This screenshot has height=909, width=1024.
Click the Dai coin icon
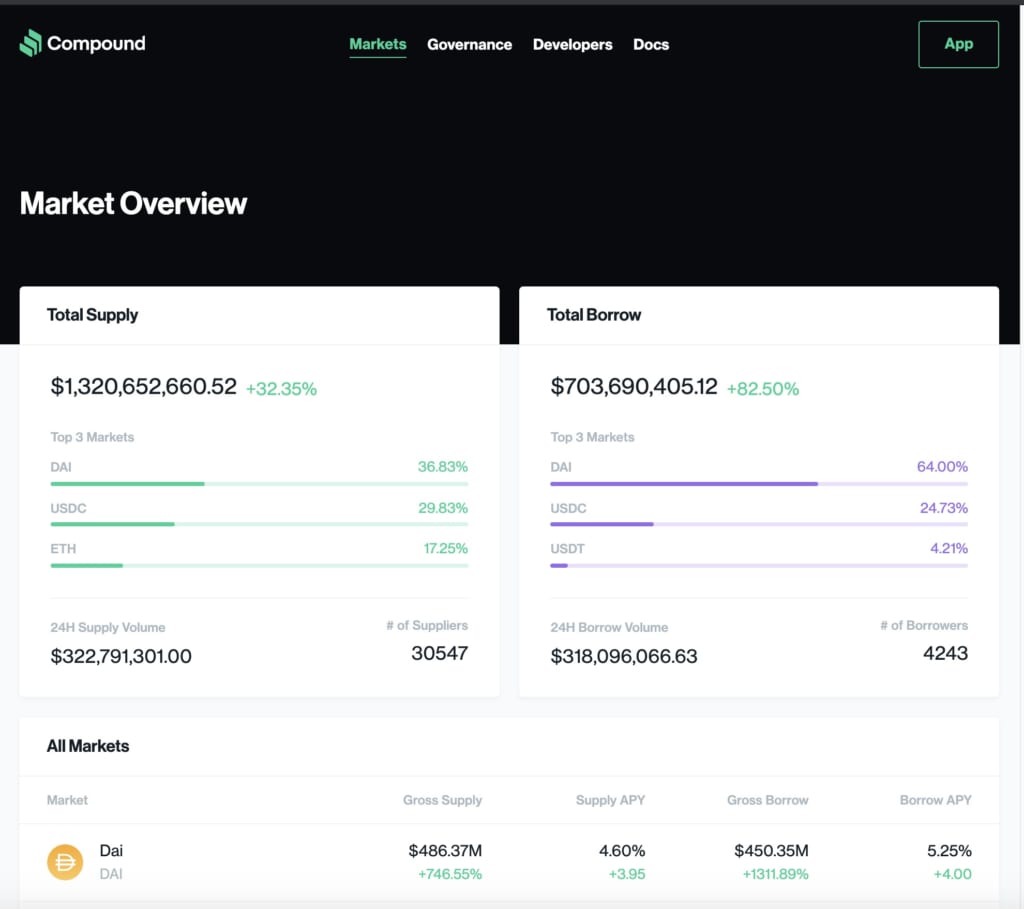pyautogui.click(x=65, y=862)
